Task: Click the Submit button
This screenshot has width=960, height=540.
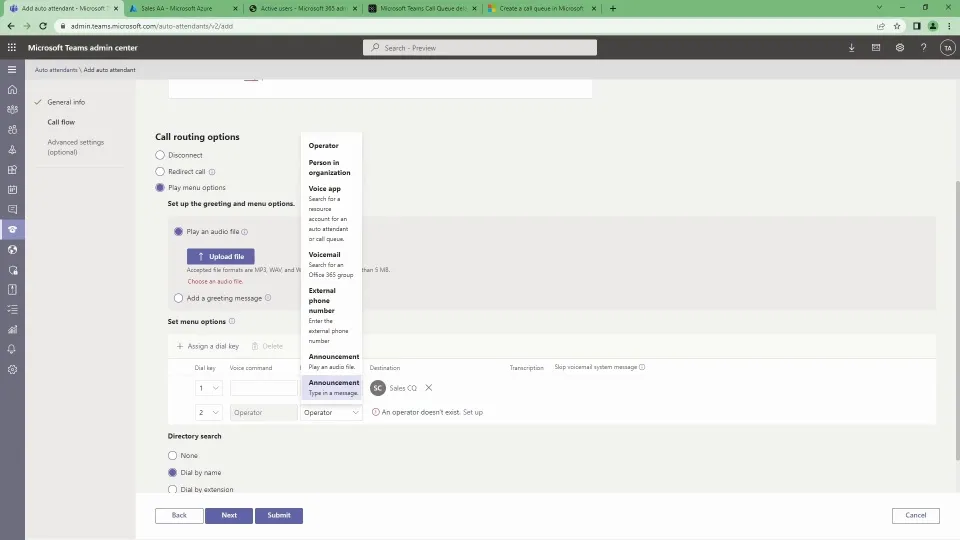Action: [279, 516]
